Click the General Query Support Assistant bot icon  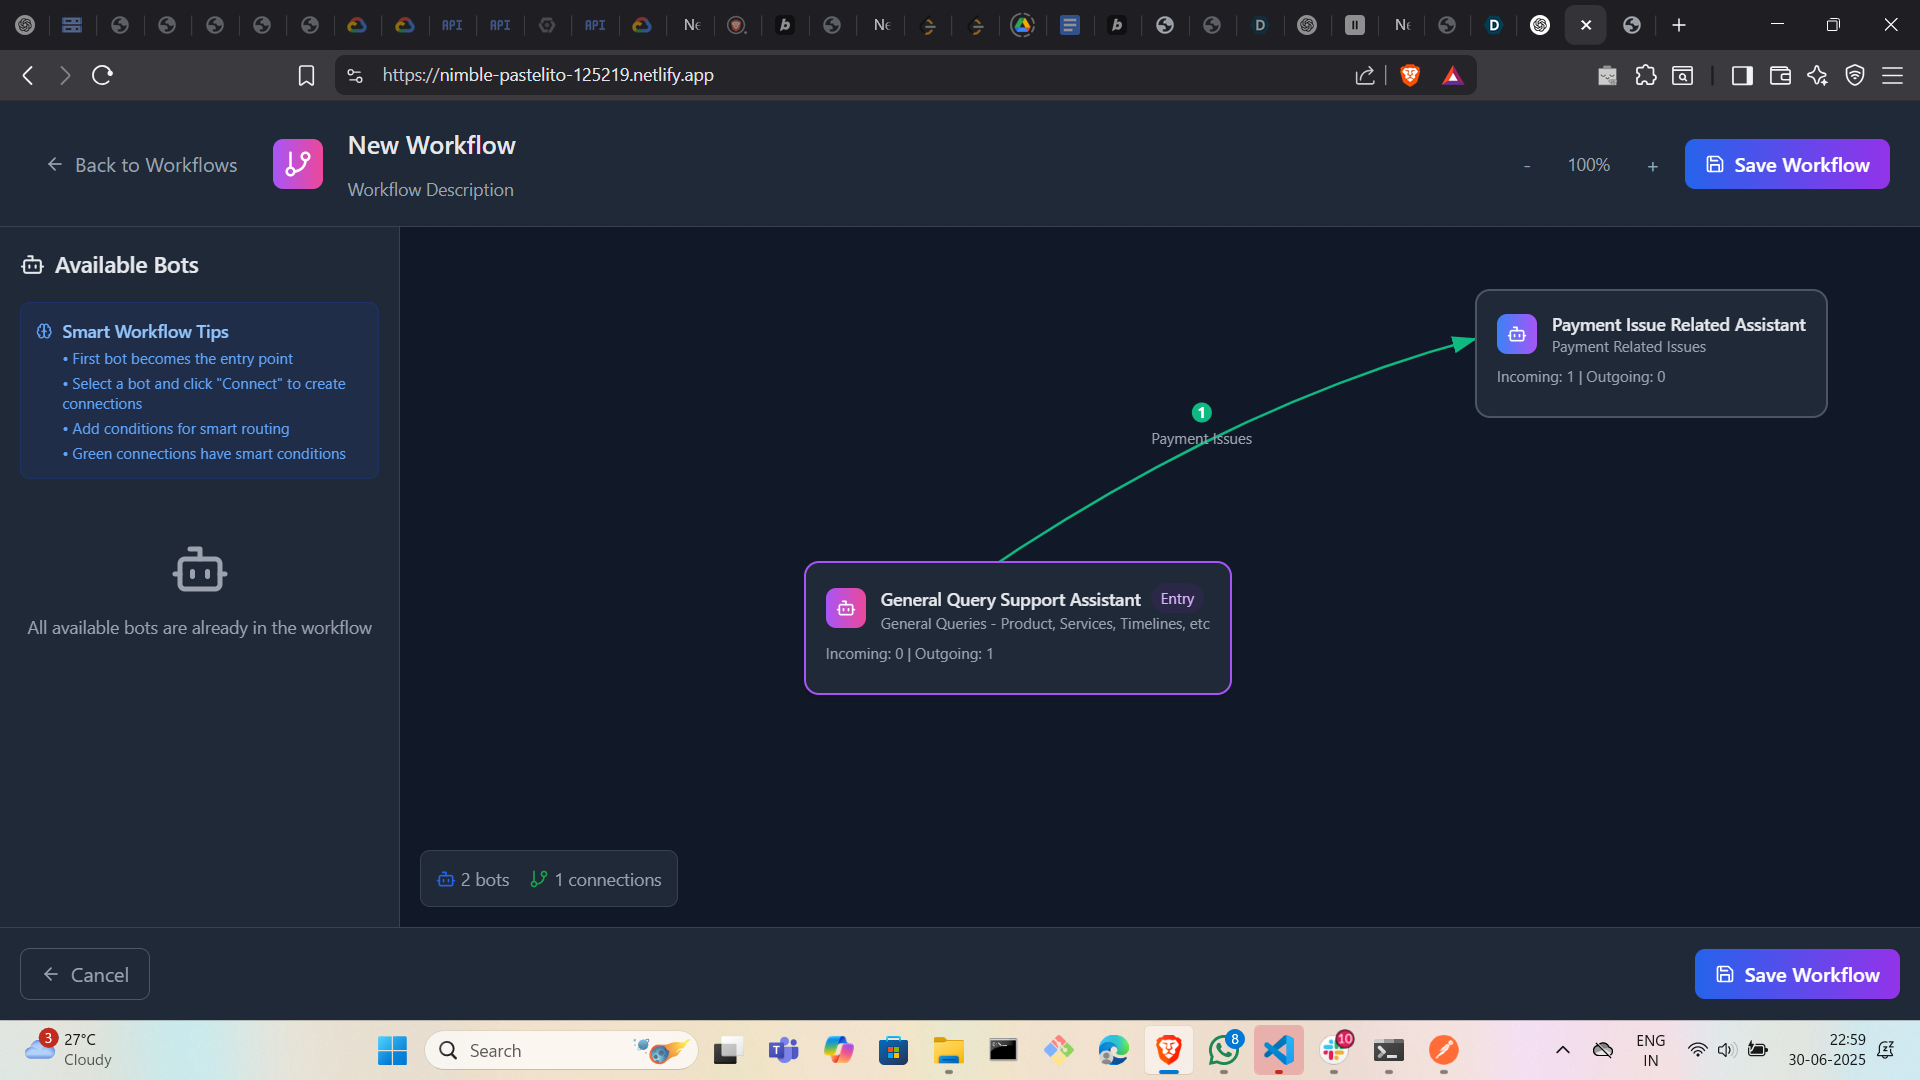(845, 608)
